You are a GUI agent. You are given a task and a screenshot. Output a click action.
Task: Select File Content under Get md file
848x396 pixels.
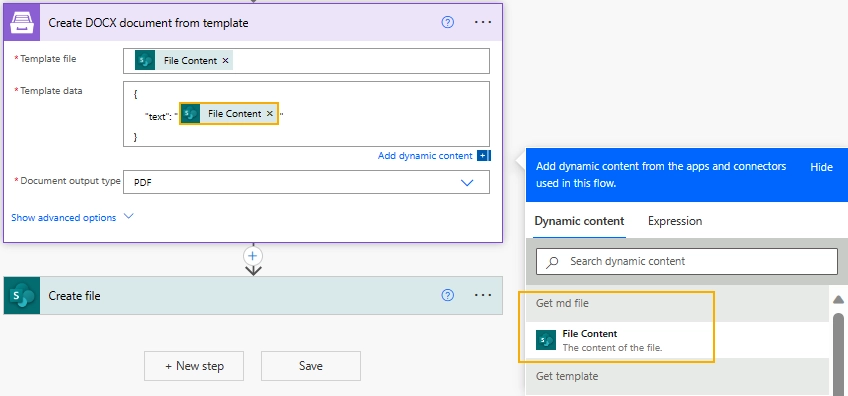(x=677, y=340)
